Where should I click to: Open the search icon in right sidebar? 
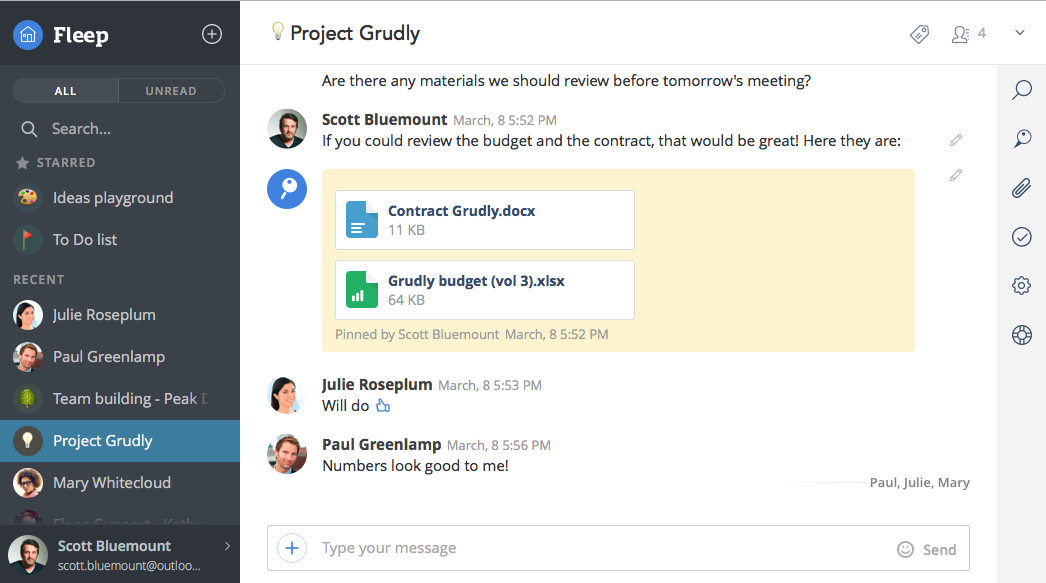[x=1021, y=91]
